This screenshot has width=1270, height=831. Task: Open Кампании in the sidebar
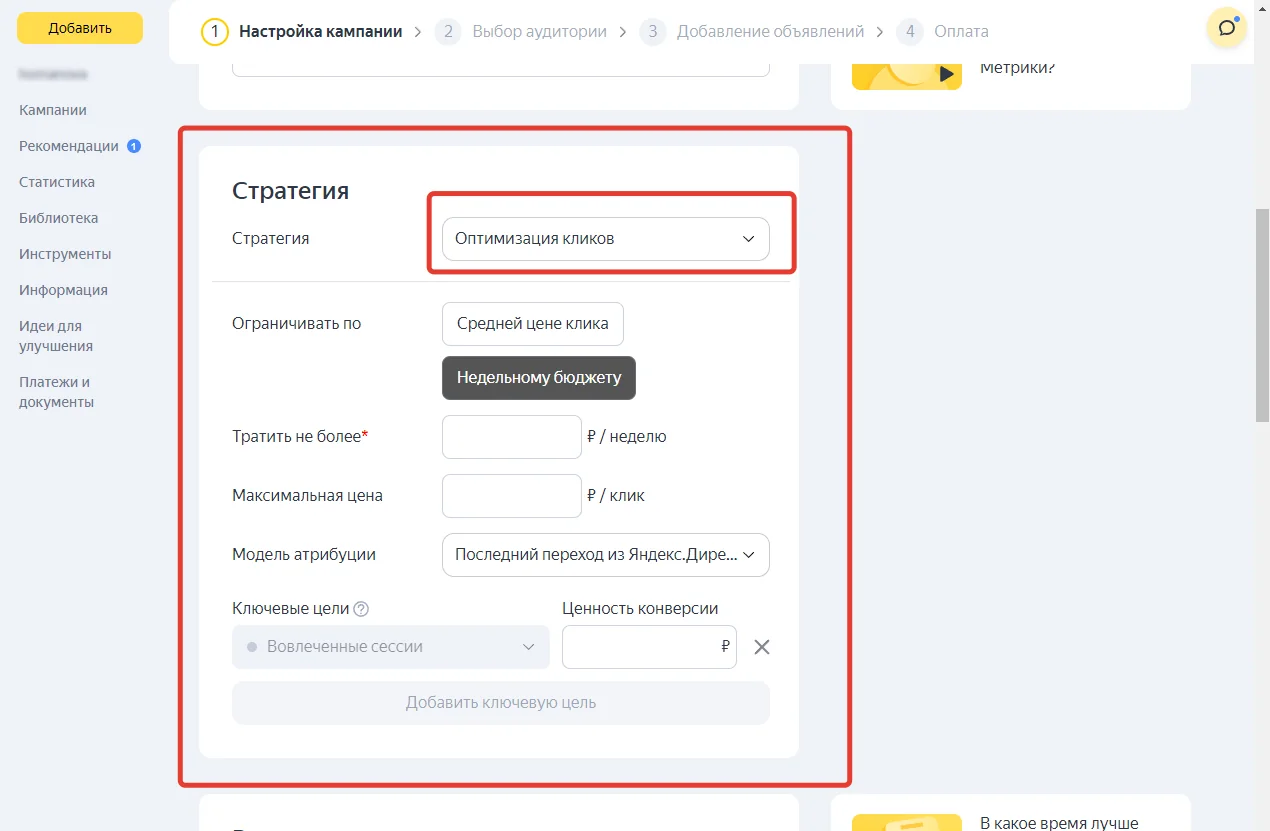tap(53, 110)
